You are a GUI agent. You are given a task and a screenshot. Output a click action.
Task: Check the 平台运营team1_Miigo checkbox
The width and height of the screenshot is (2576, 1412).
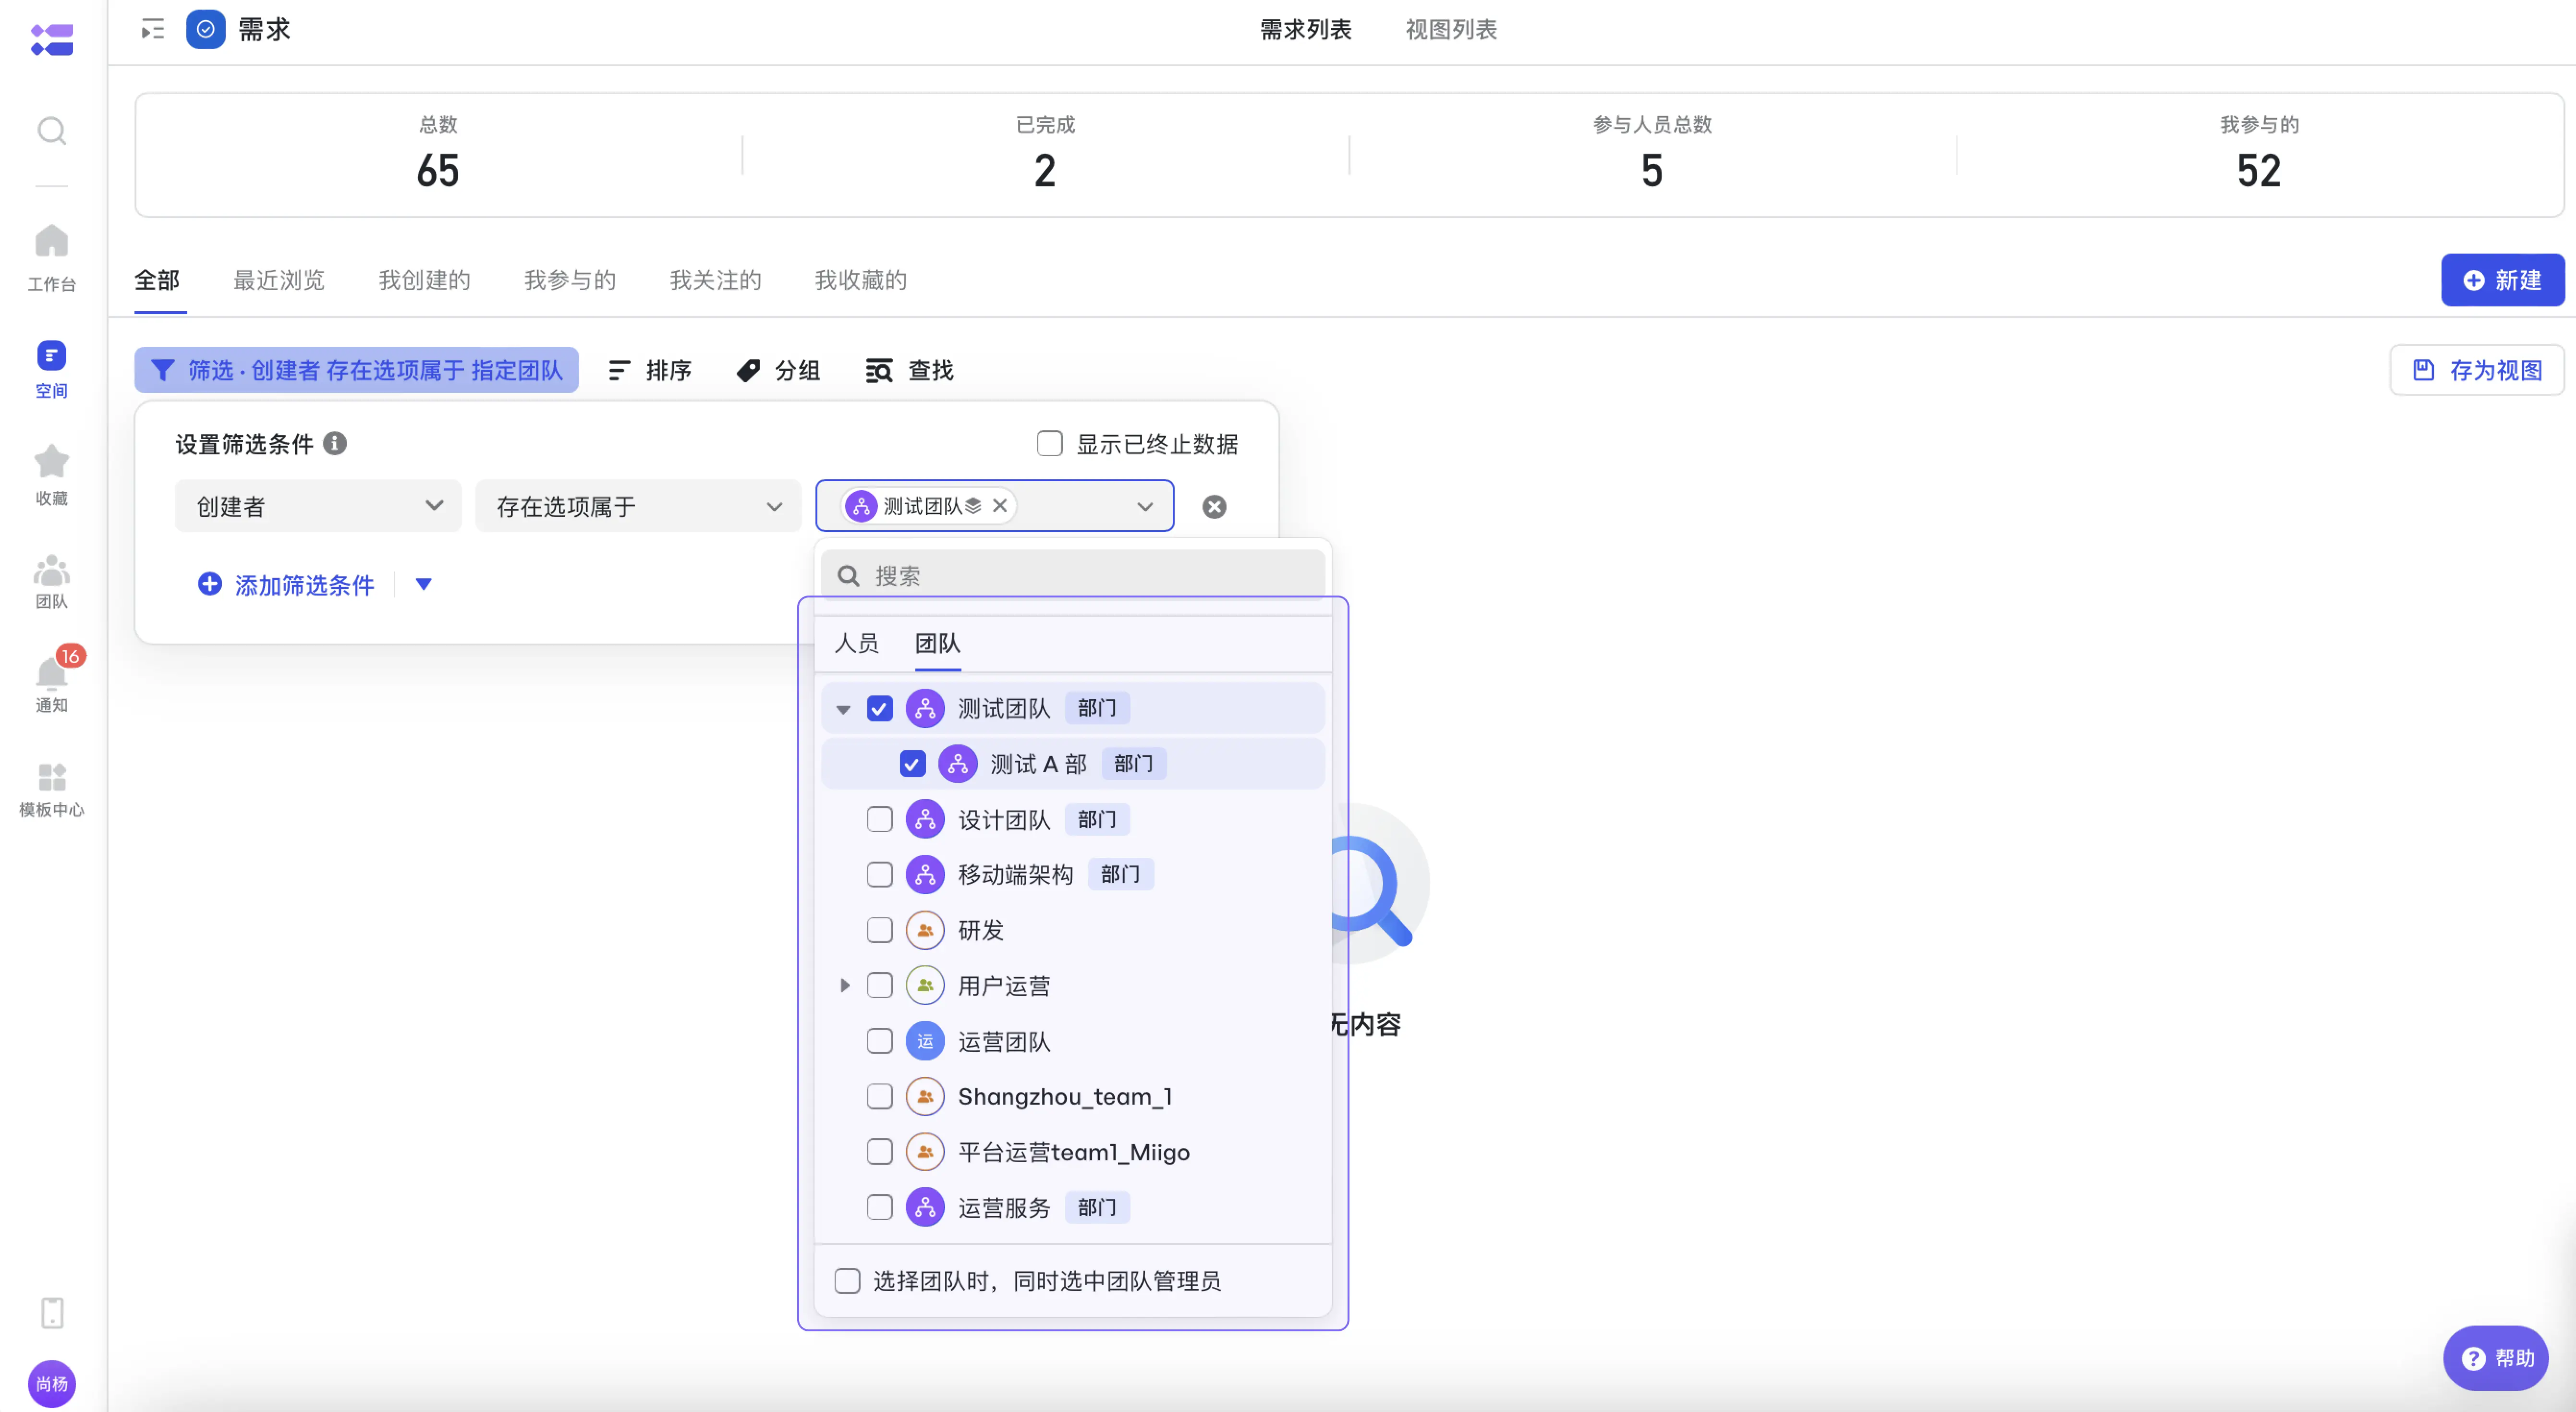880,1152
